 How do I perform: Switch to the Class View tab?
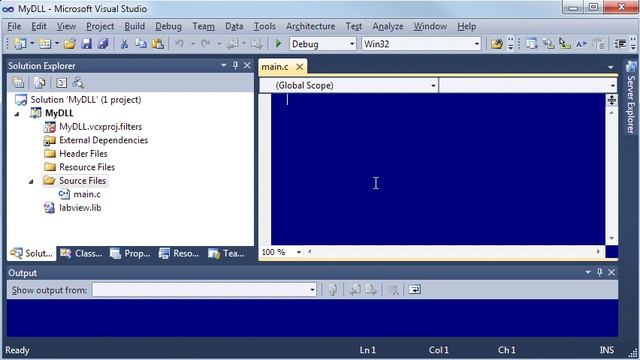pyautogui.click(x=81, y=253)
